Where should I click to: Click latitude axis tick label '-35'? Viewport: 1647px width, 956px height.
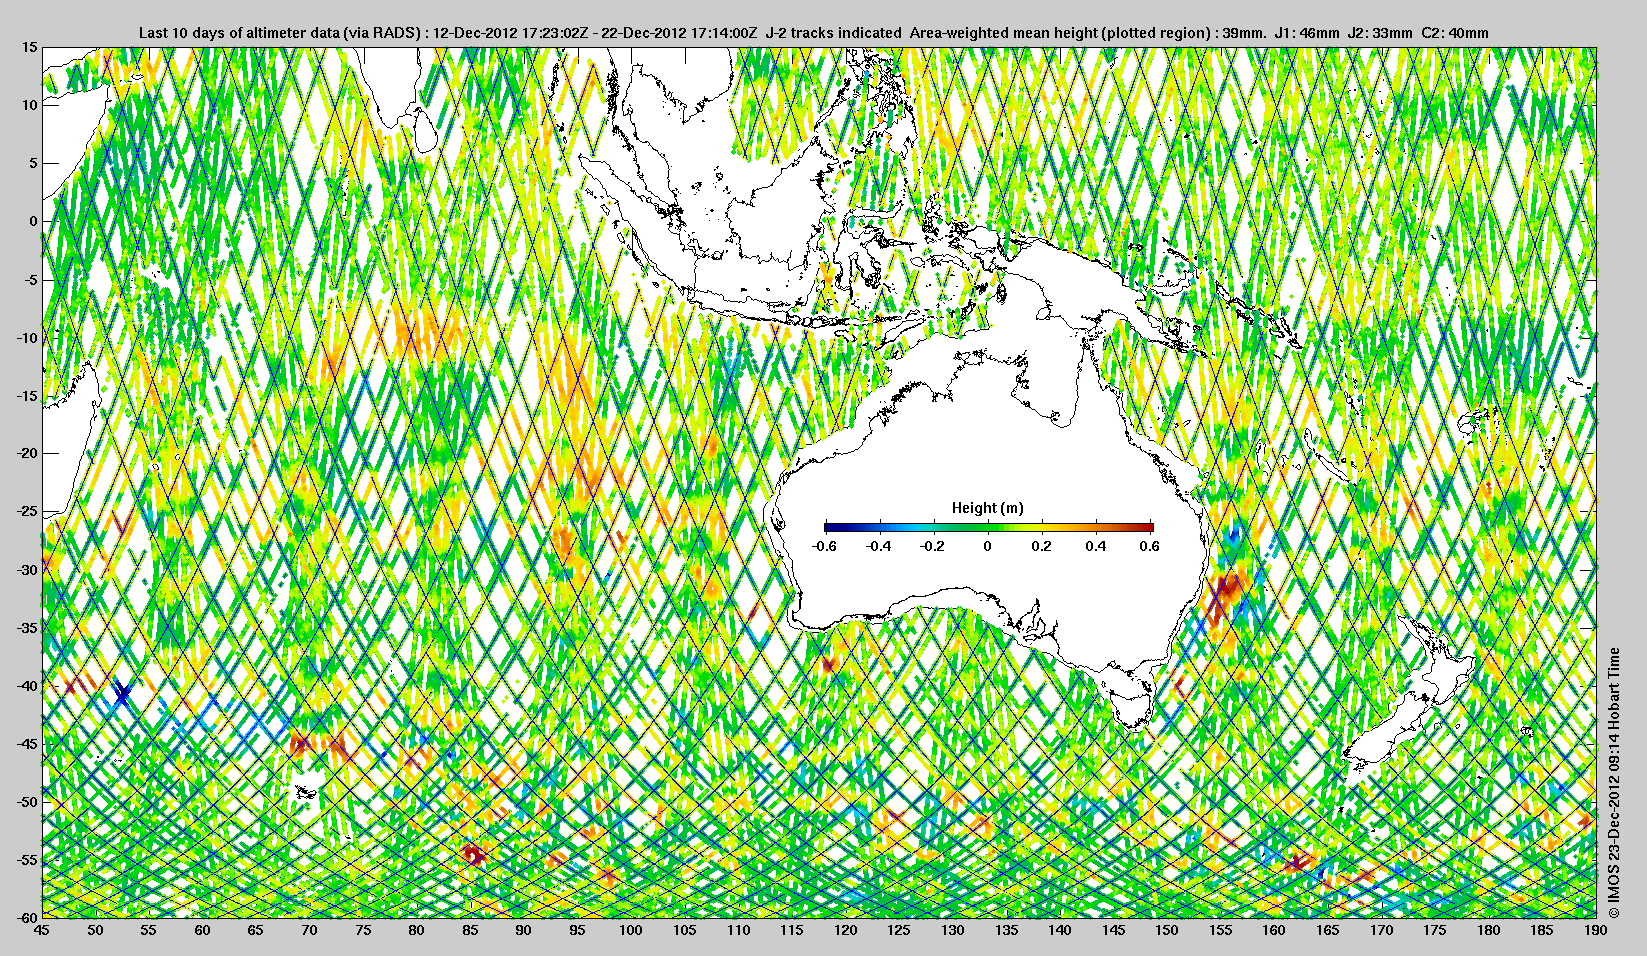pyautogui.click(x=27, y=628)
